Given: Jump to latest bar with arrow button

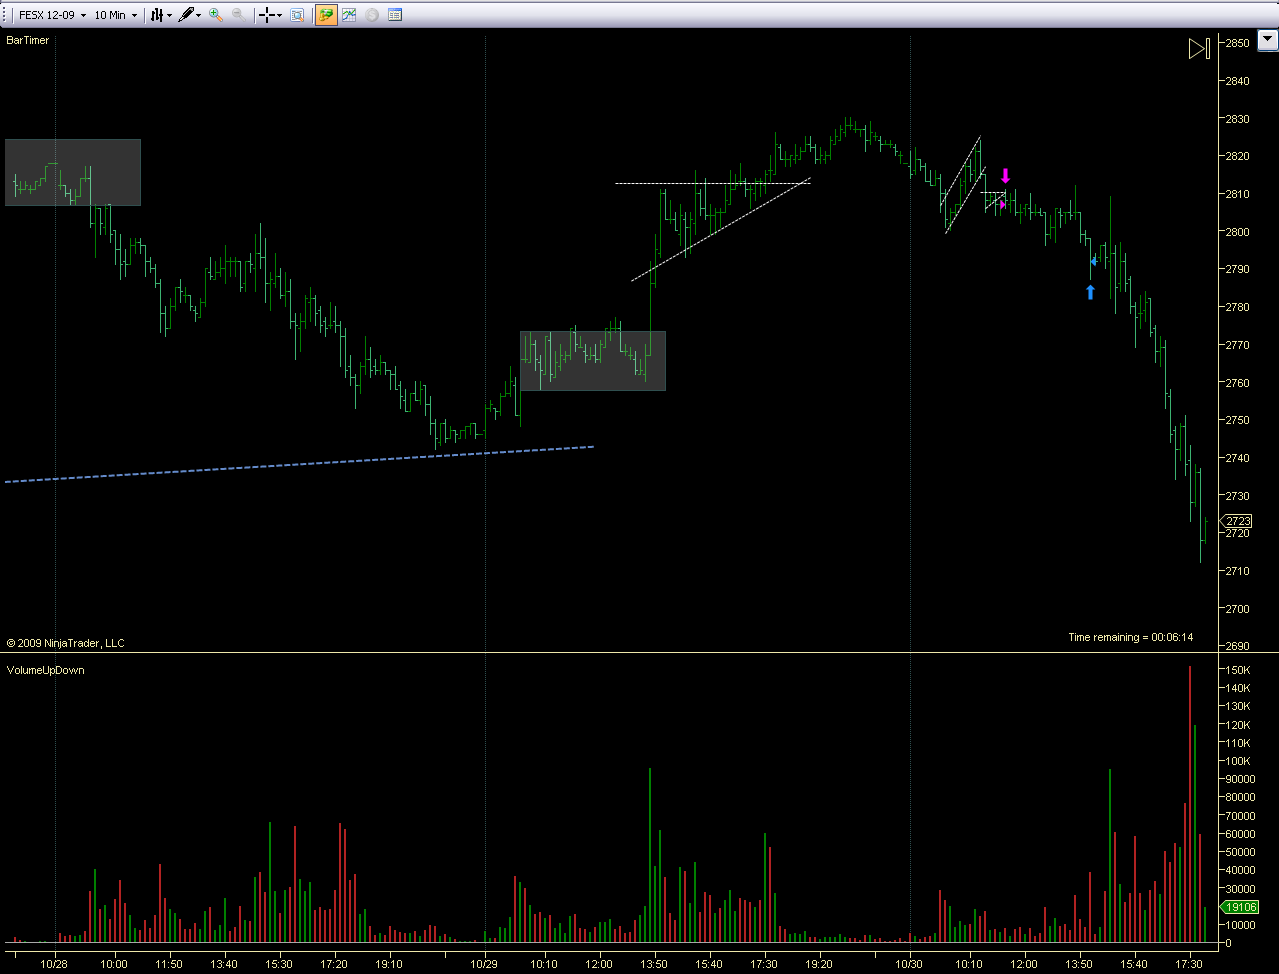Looking at the screenshot, I should click(x=1199, y=48).
